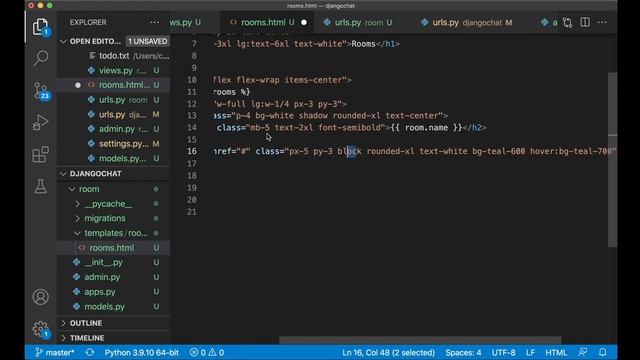Switch to rooms.html editor tab

[x=267, y=22]
